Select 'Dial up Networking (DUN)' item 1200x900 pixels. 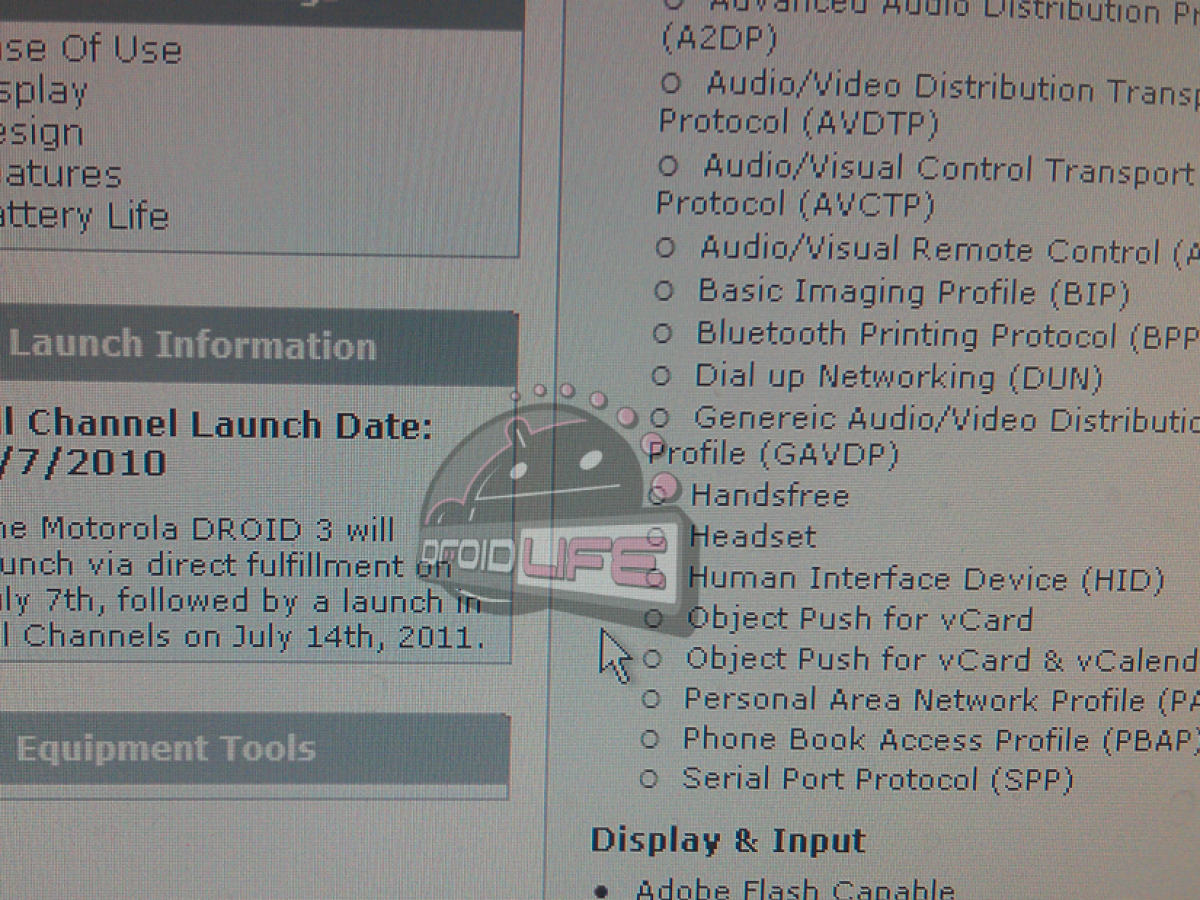click(x=898, y=377)
